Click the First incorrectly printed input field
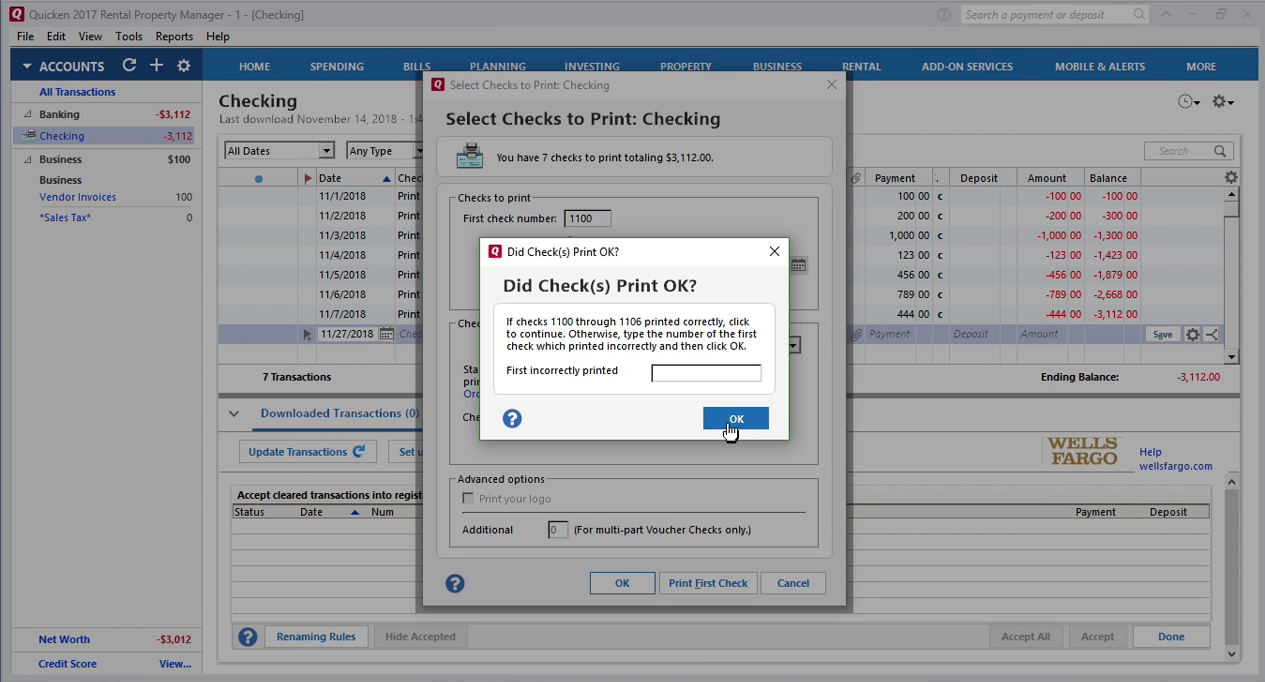Screen dimensions: 1265x682 click(x=706, y=373)
